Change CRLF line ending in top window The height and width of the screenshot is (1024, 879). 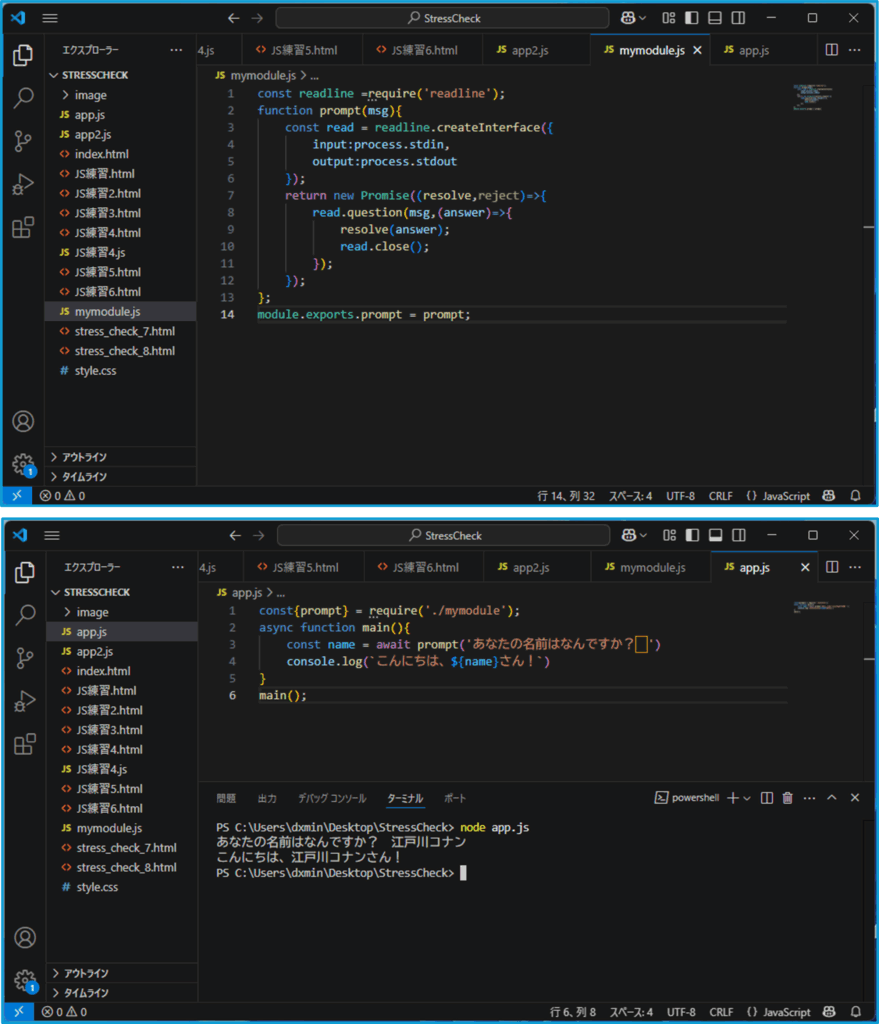[x=720, y=496]
